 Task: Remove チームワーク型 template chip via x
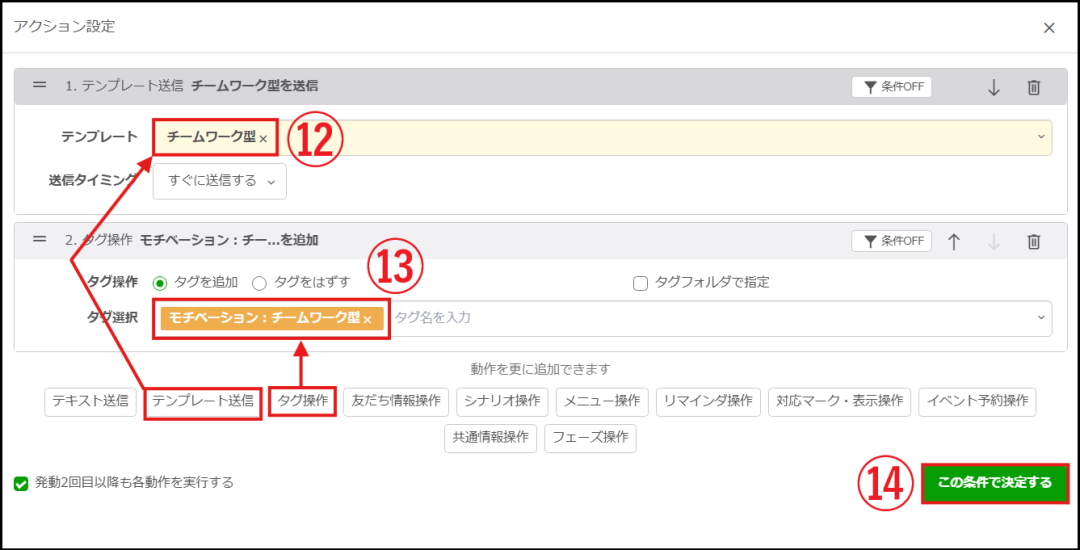click(263, 138)
